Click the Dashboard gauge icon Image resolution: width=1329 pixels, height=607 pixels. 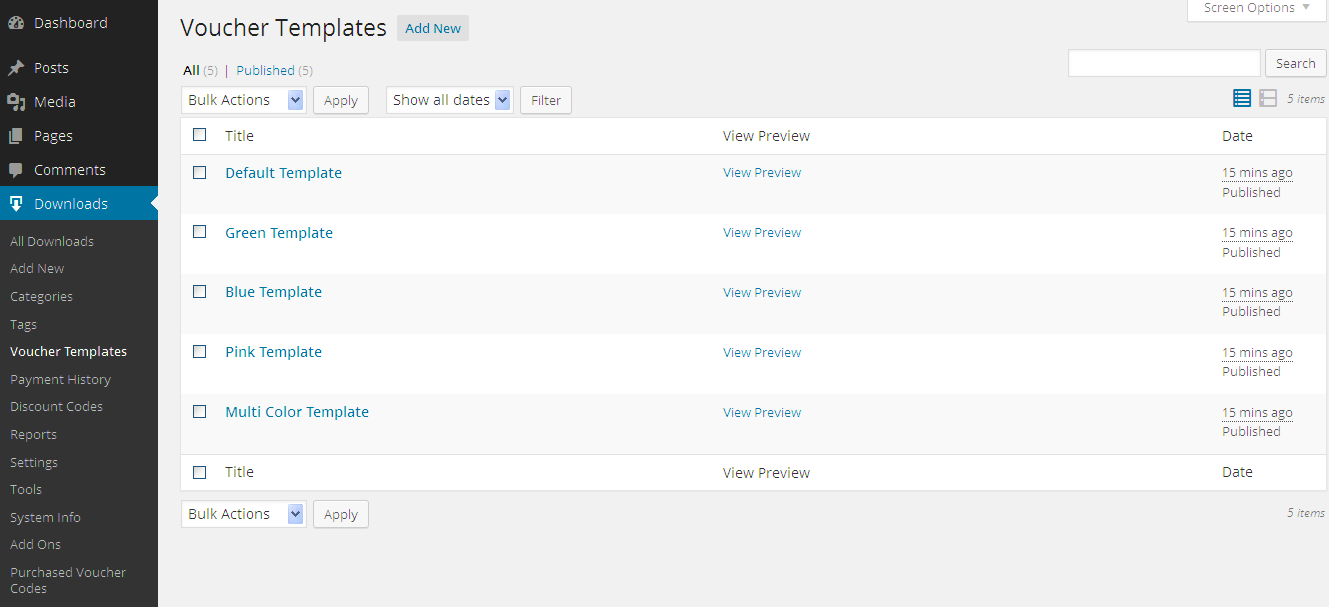tap(16, 23)
